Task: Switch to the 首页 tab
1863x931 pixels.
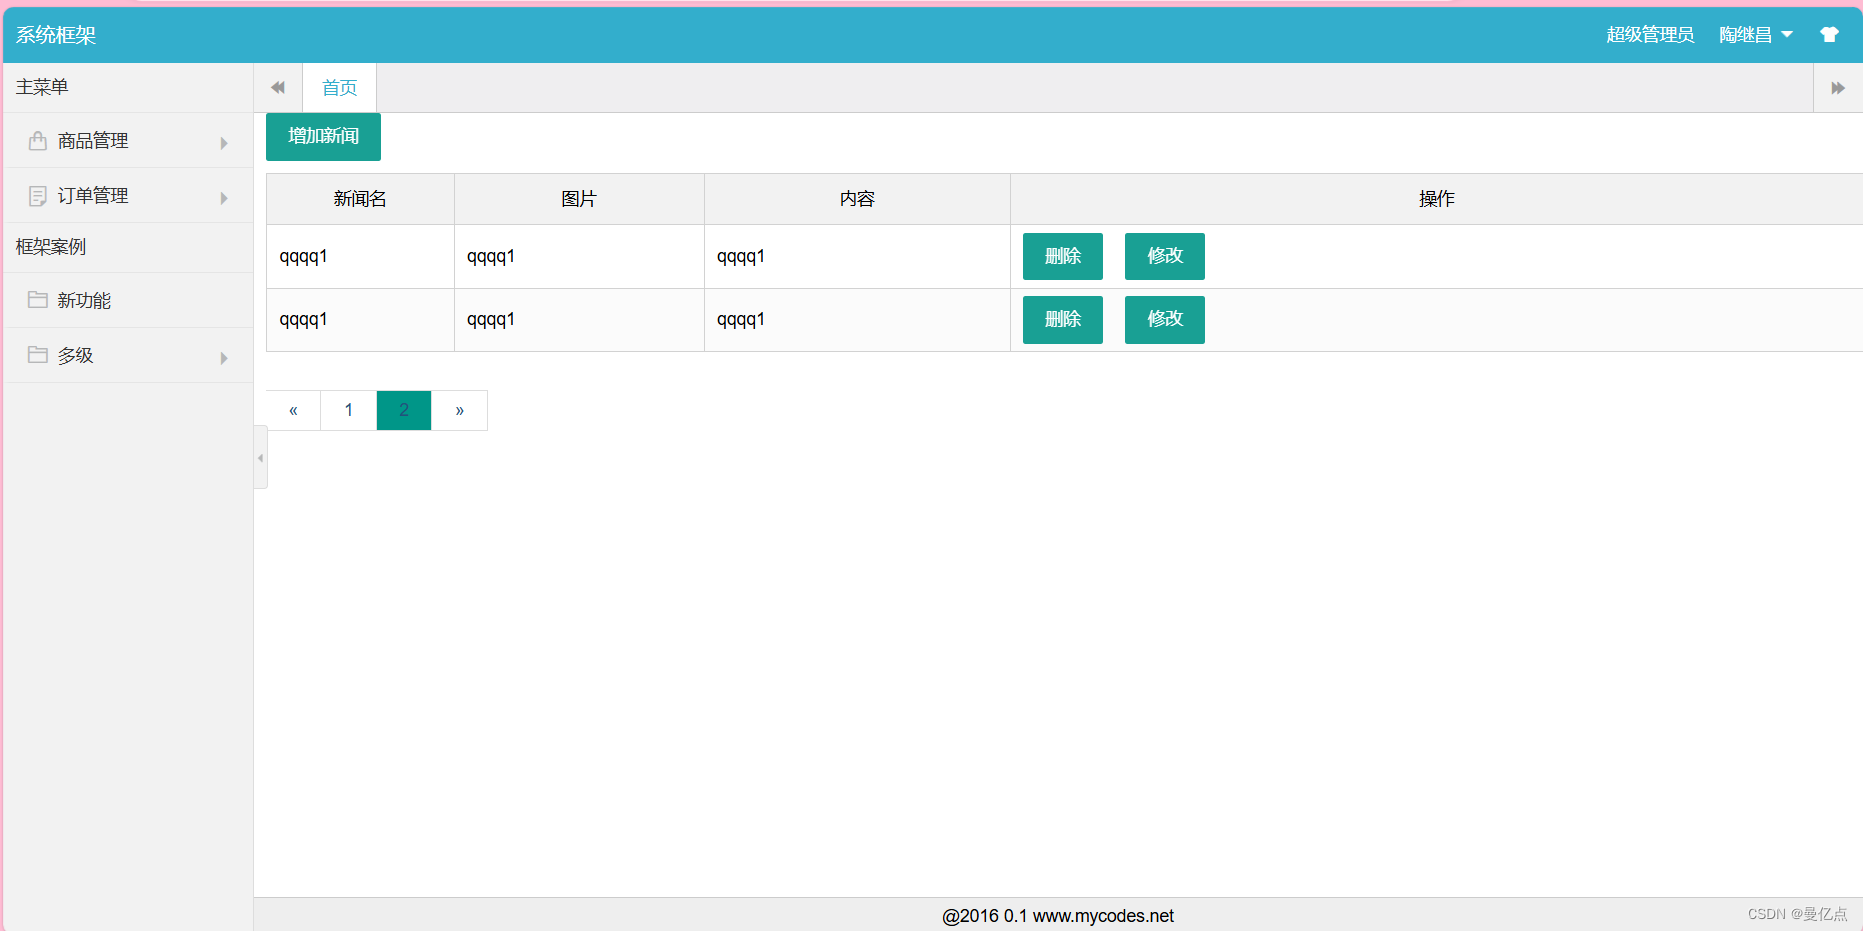Action: click(339, 88)
